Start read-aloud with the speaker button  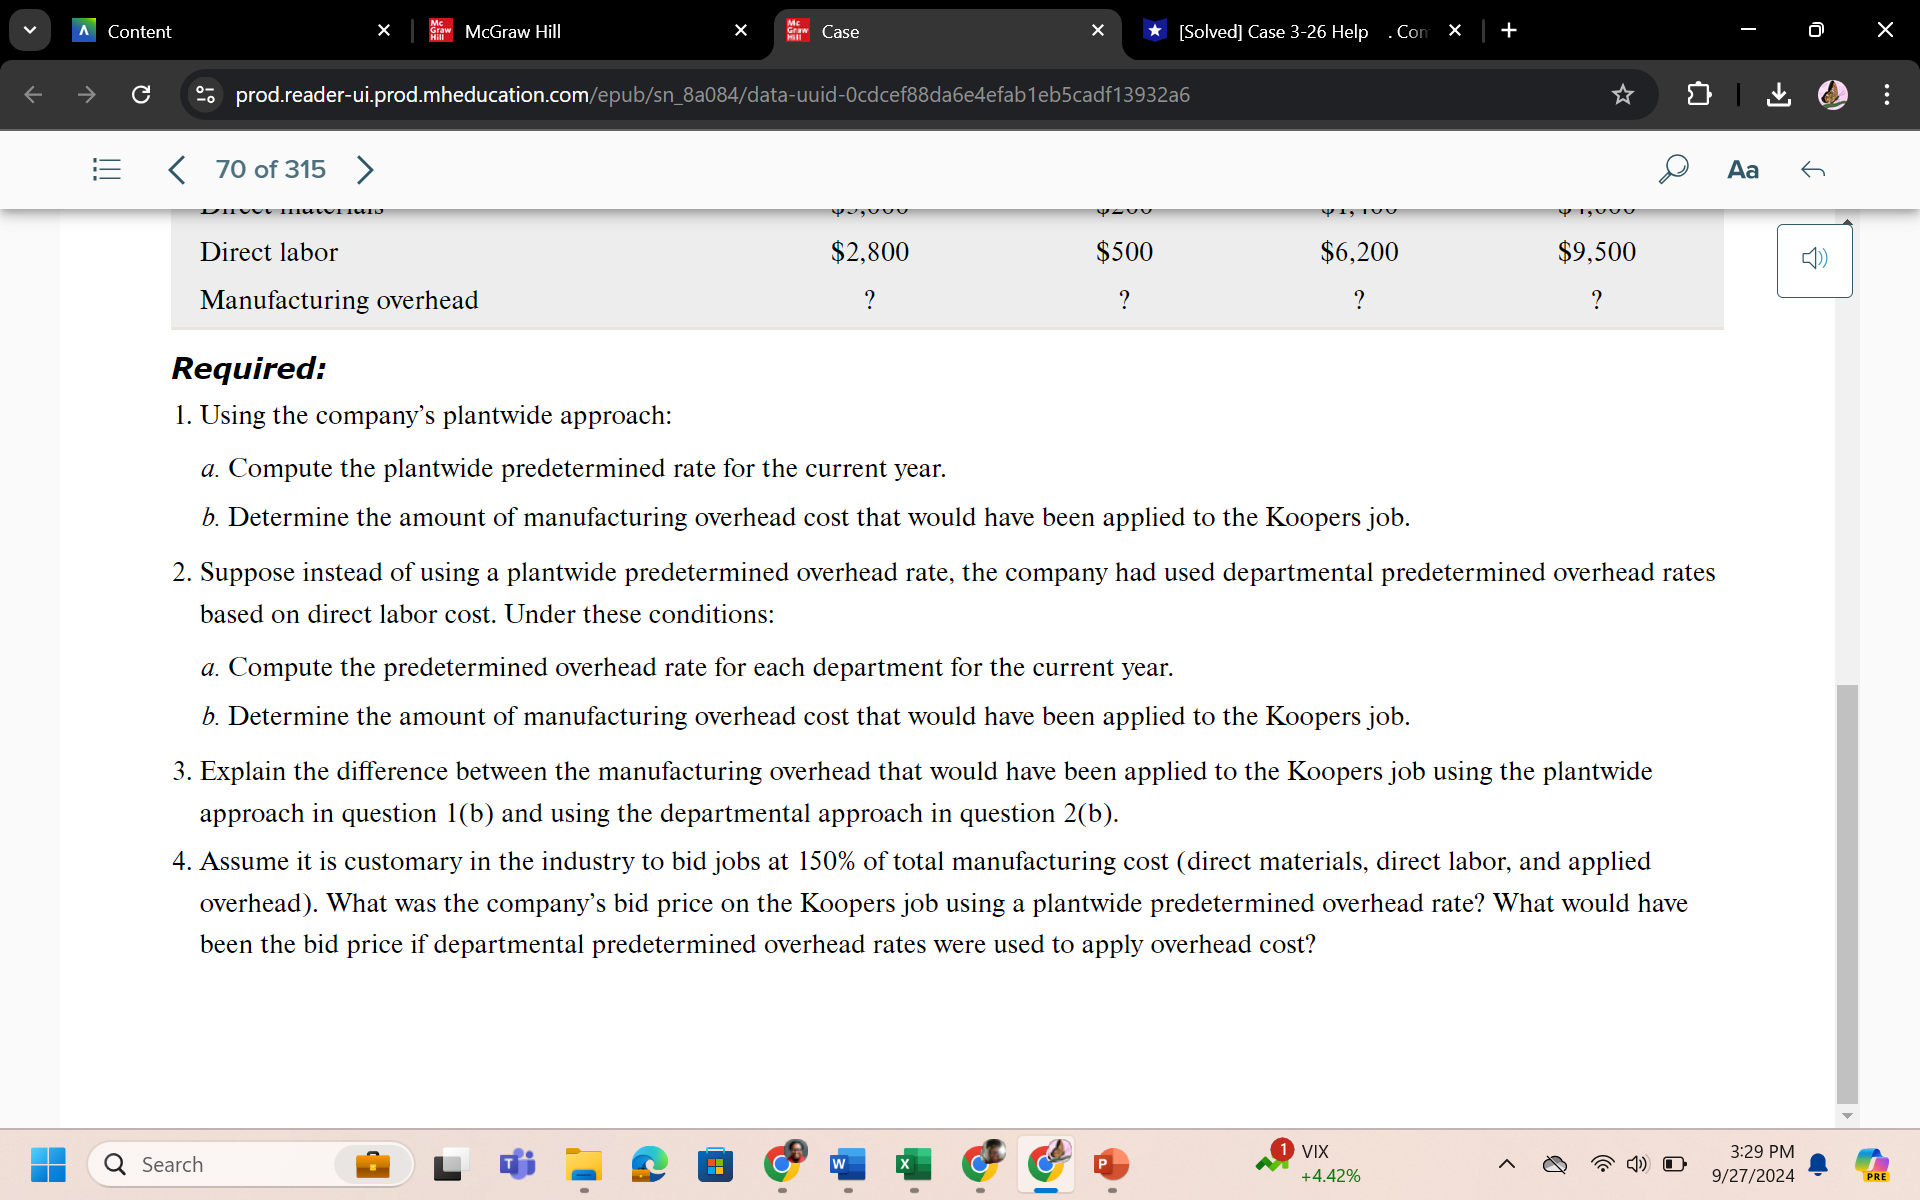point(1814,259)
